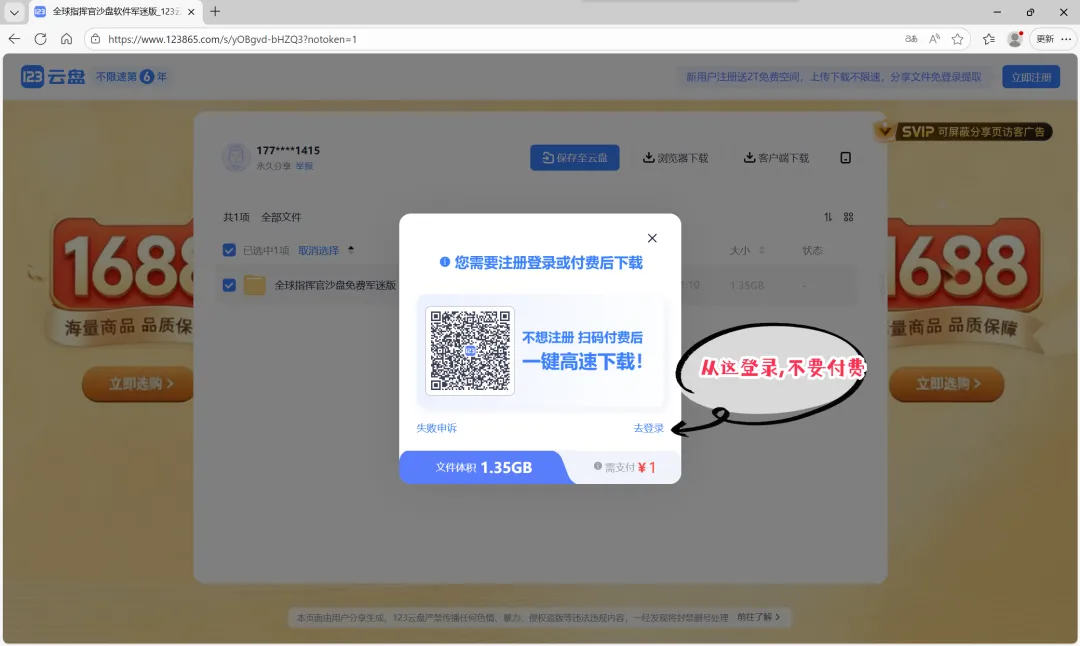Open the translate page icon
Viewport: 1080px width, 646px height.
coord(911,39)
